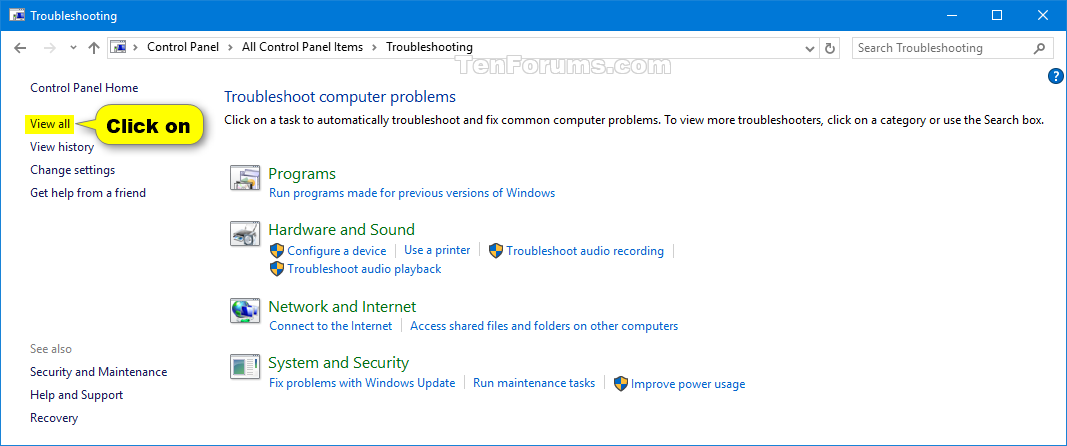
Task: Close the Troubleshooting window
Action: point(1043,15)
